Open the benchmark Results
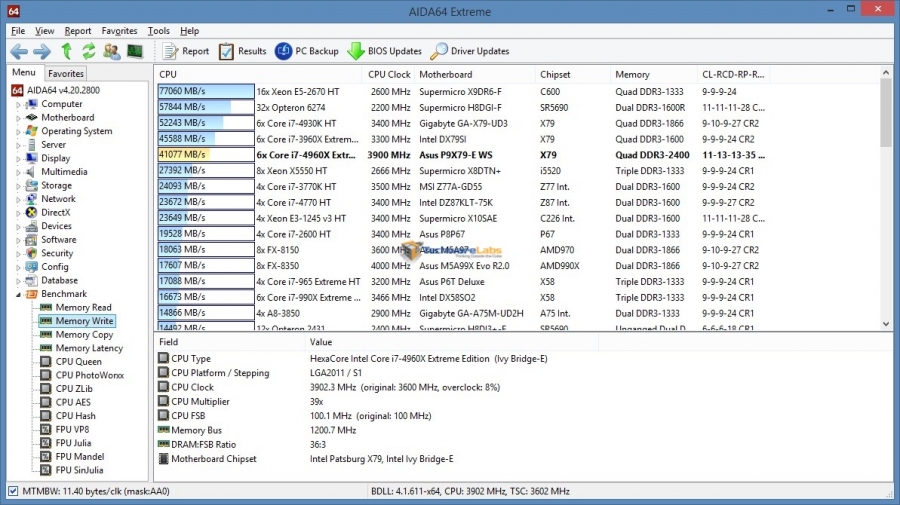This screenshot has width=900, height=505. pyautogui.click(x=242, y=51)
